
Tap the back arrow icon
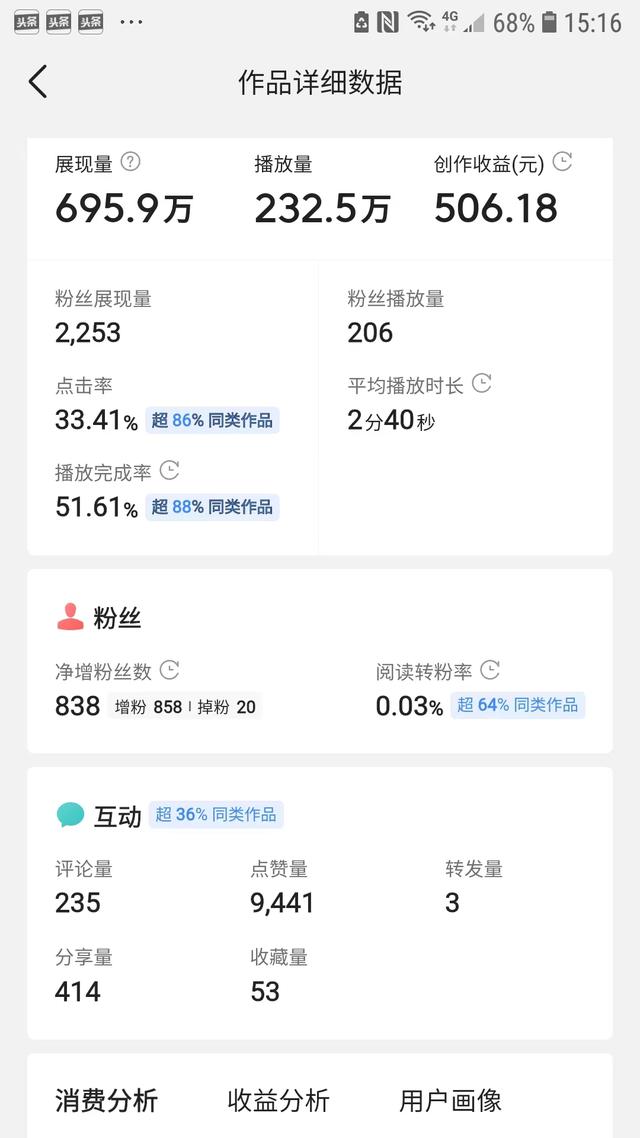tap(38, 82)
